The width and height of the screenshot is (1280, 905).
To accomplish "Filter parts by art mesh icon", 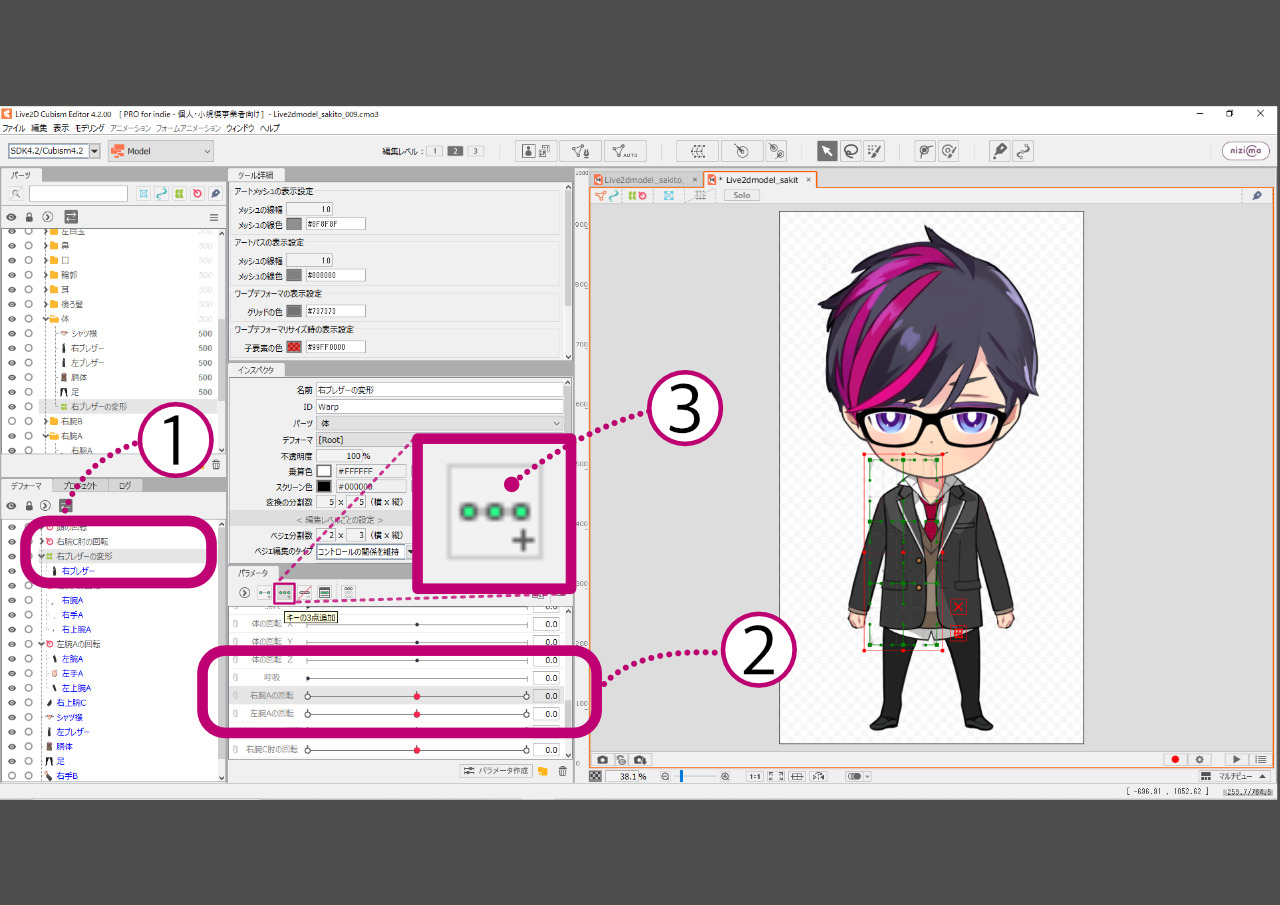I will click(x=144, y=193).
